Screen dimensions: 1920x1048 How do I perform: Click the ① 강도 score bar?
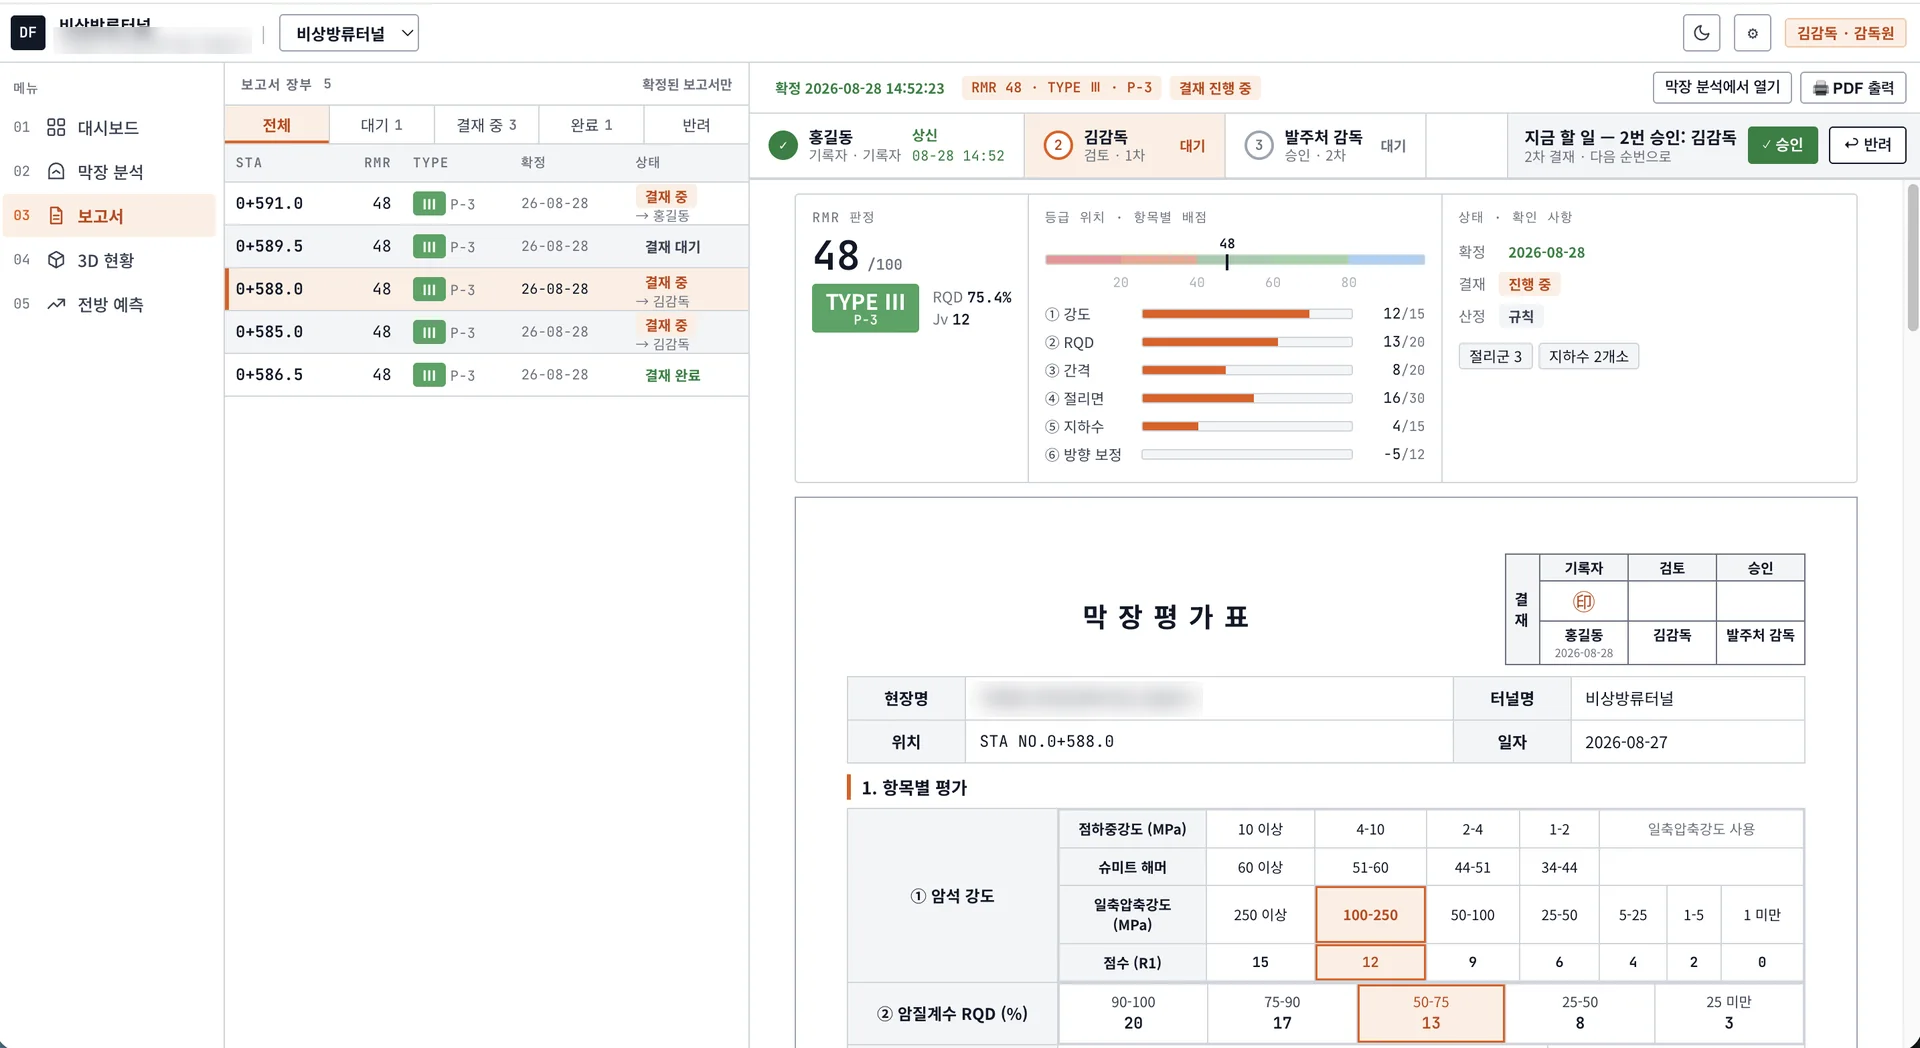(1247, 314)
